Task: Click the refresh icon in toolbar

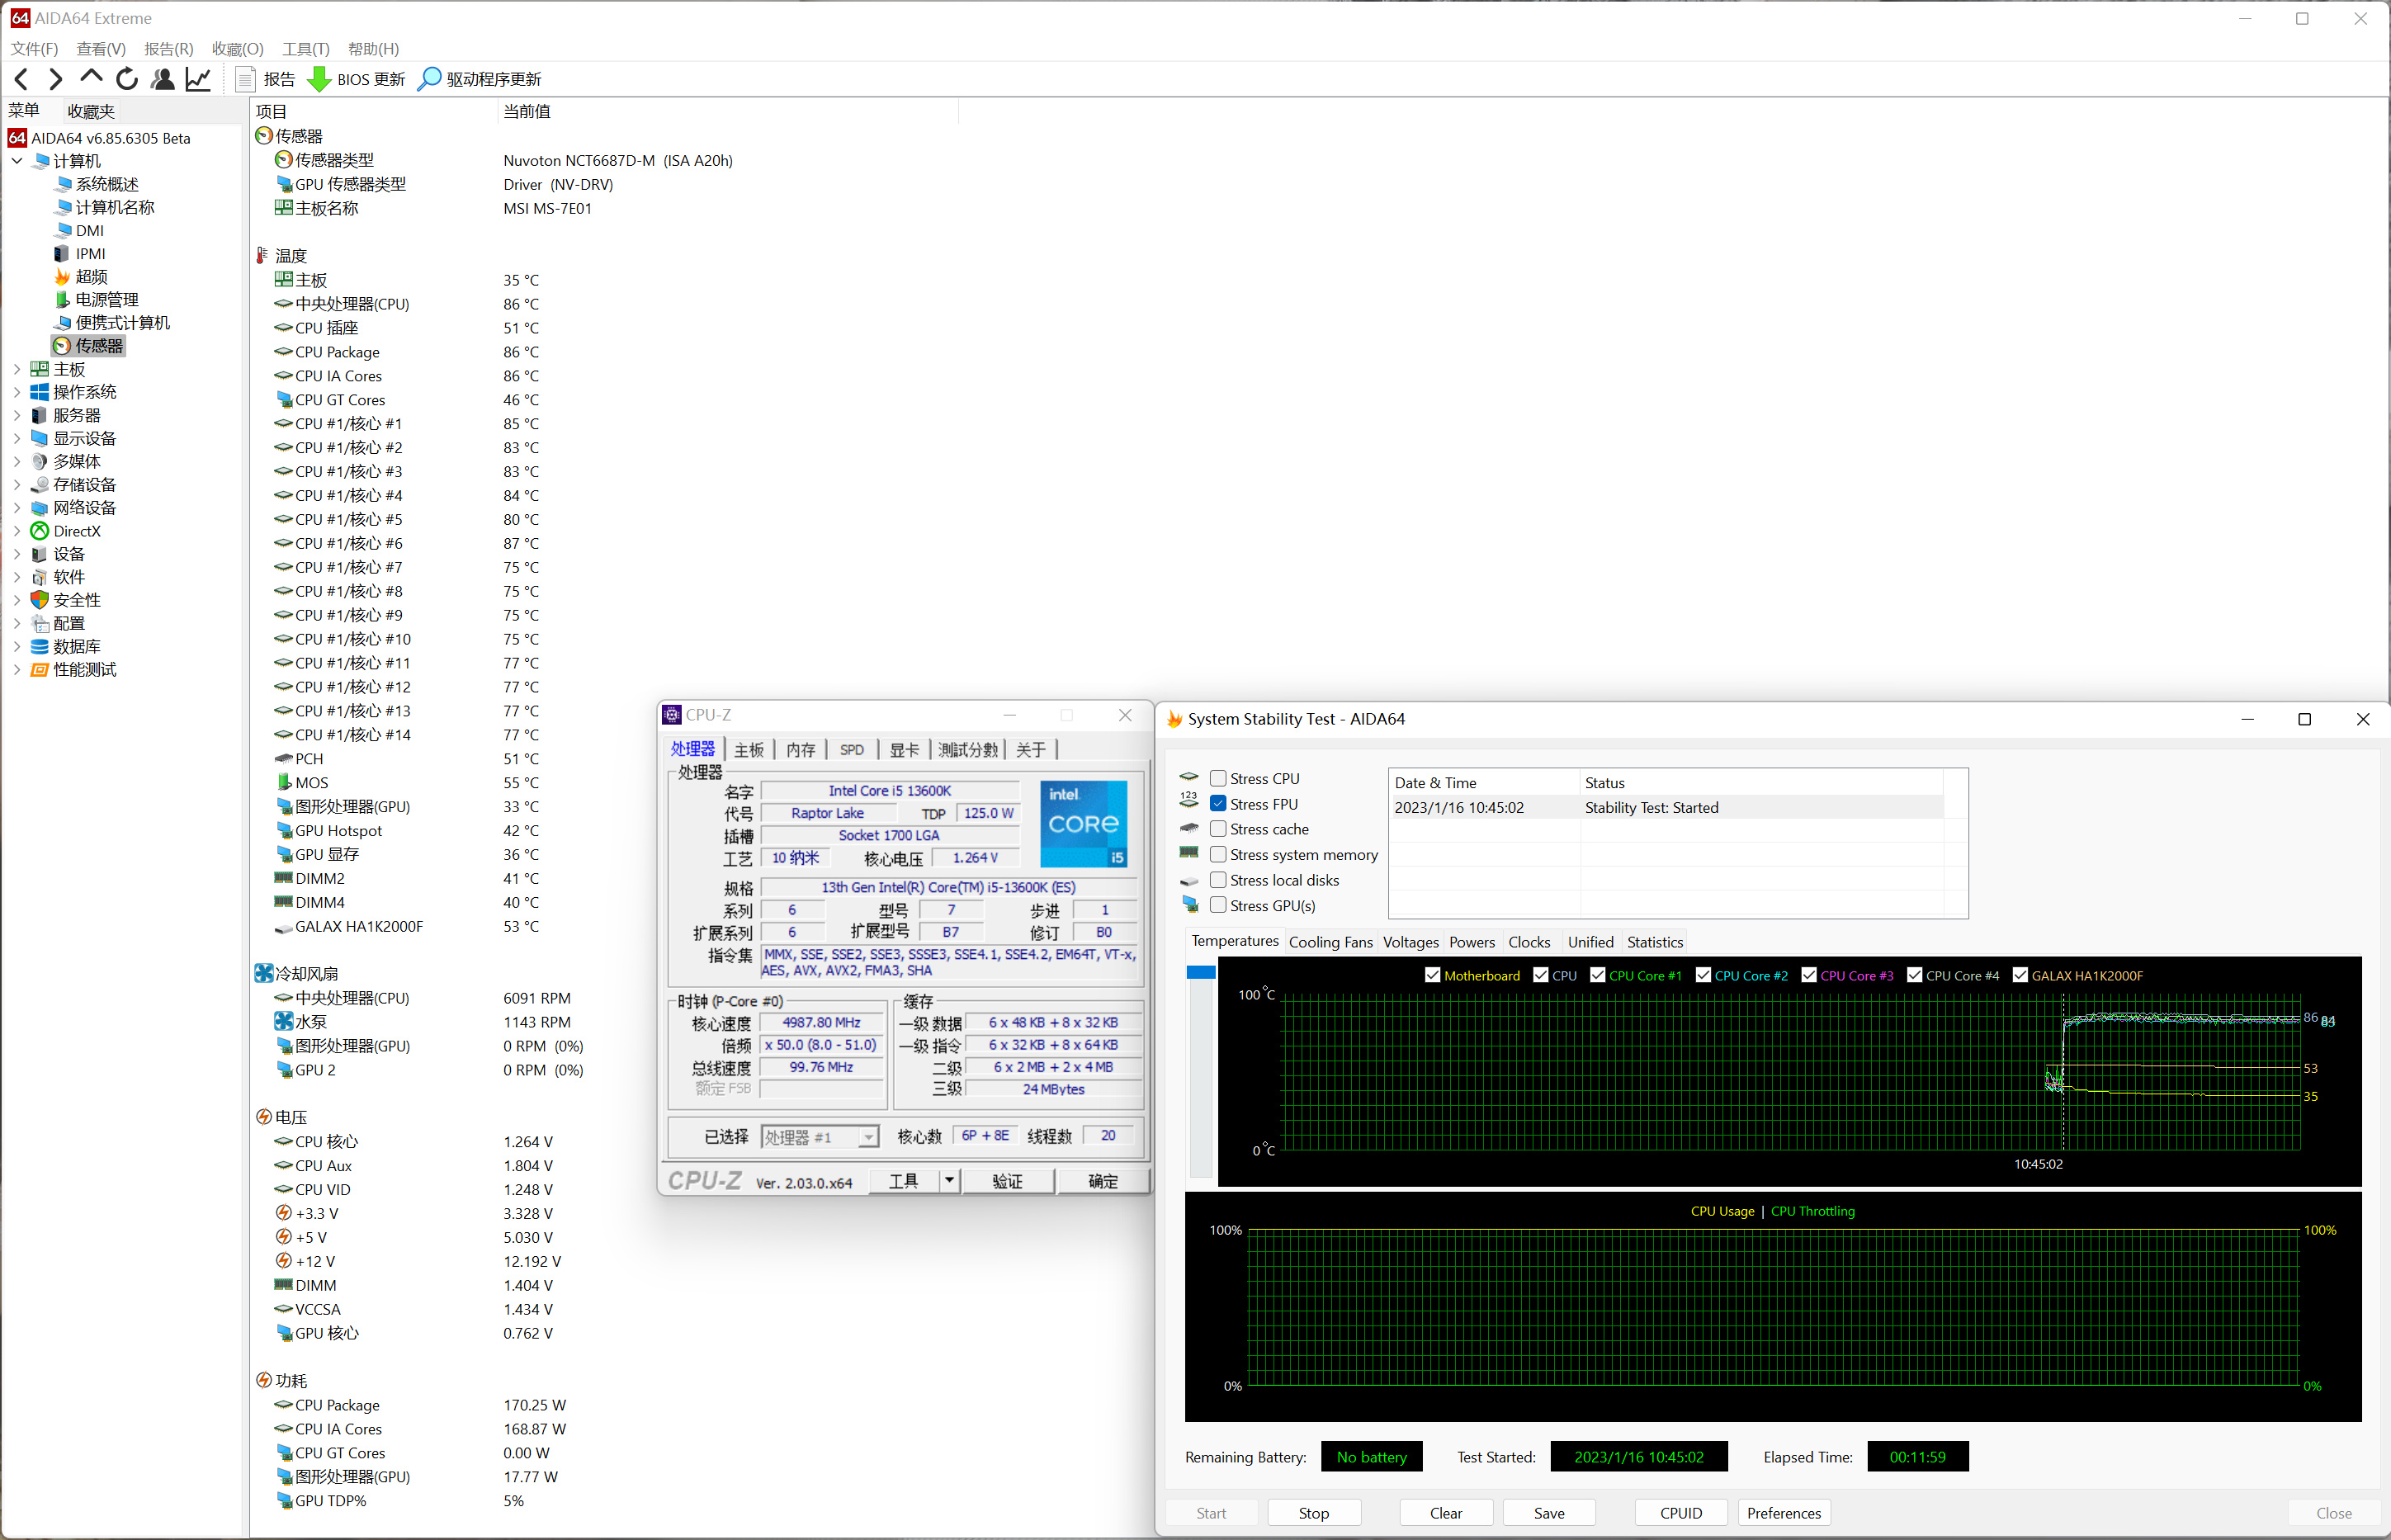Action: tap(127, 79)
